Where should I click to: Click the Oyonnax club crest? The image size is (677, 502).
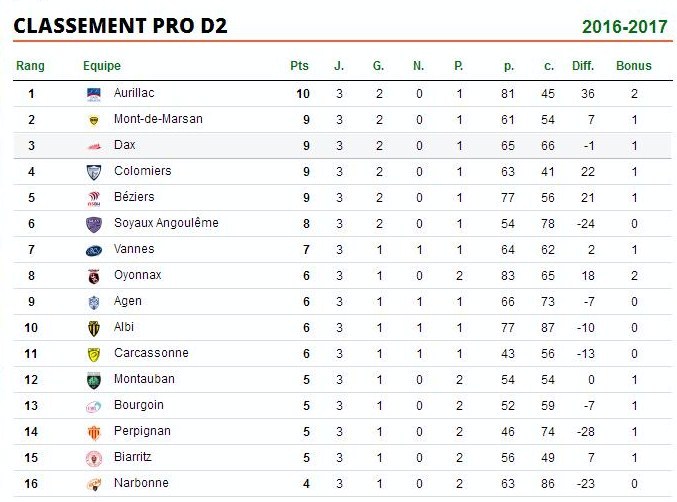tap(94, 276)
